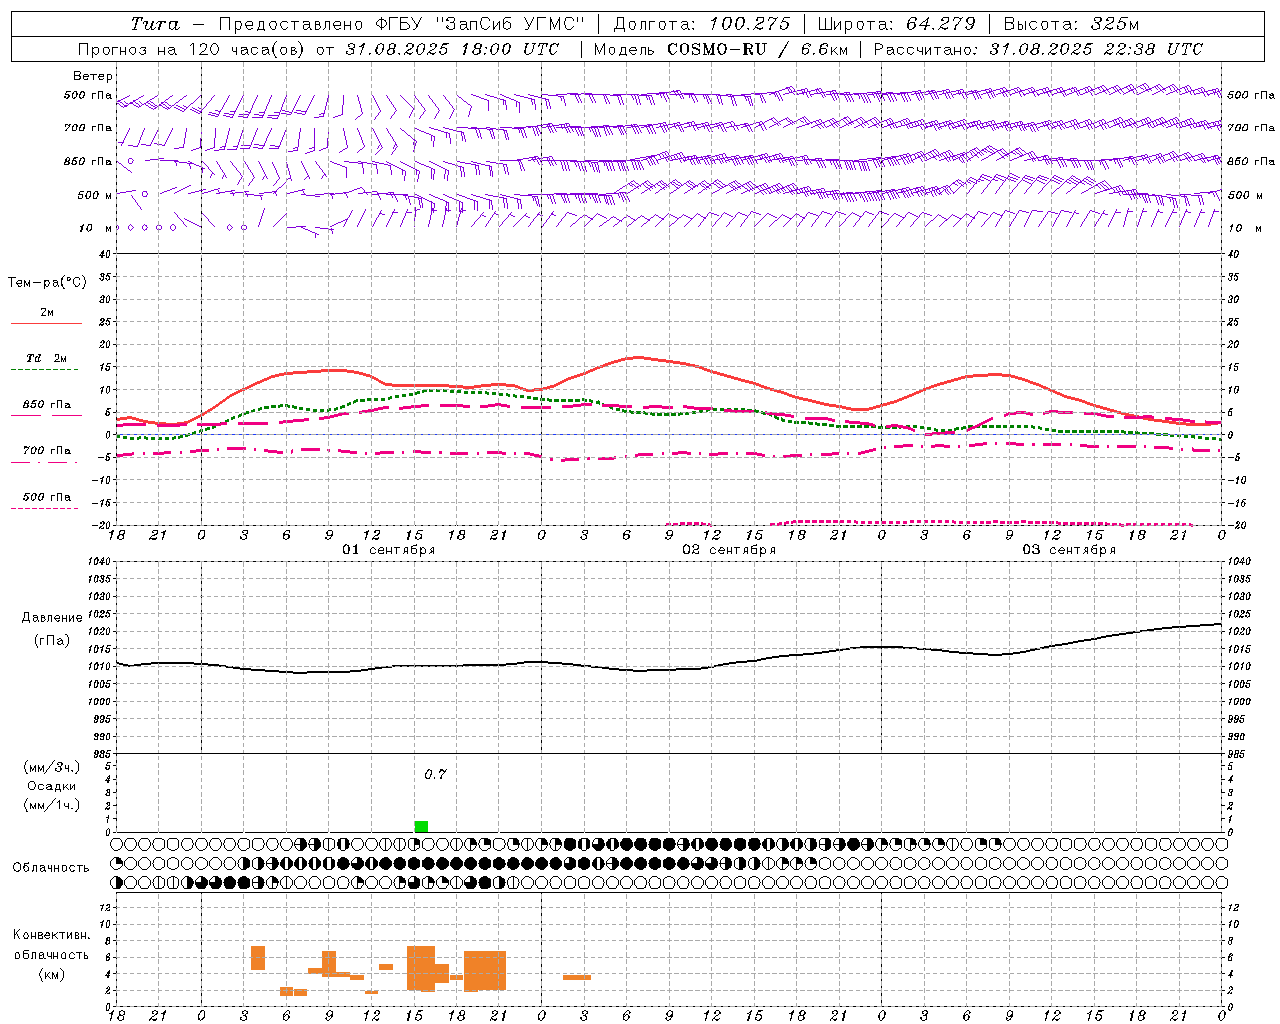Screen dimensions: 1280x1024
Task: Click the "Широта: 64.279" header field
Action: click(896, 24)
